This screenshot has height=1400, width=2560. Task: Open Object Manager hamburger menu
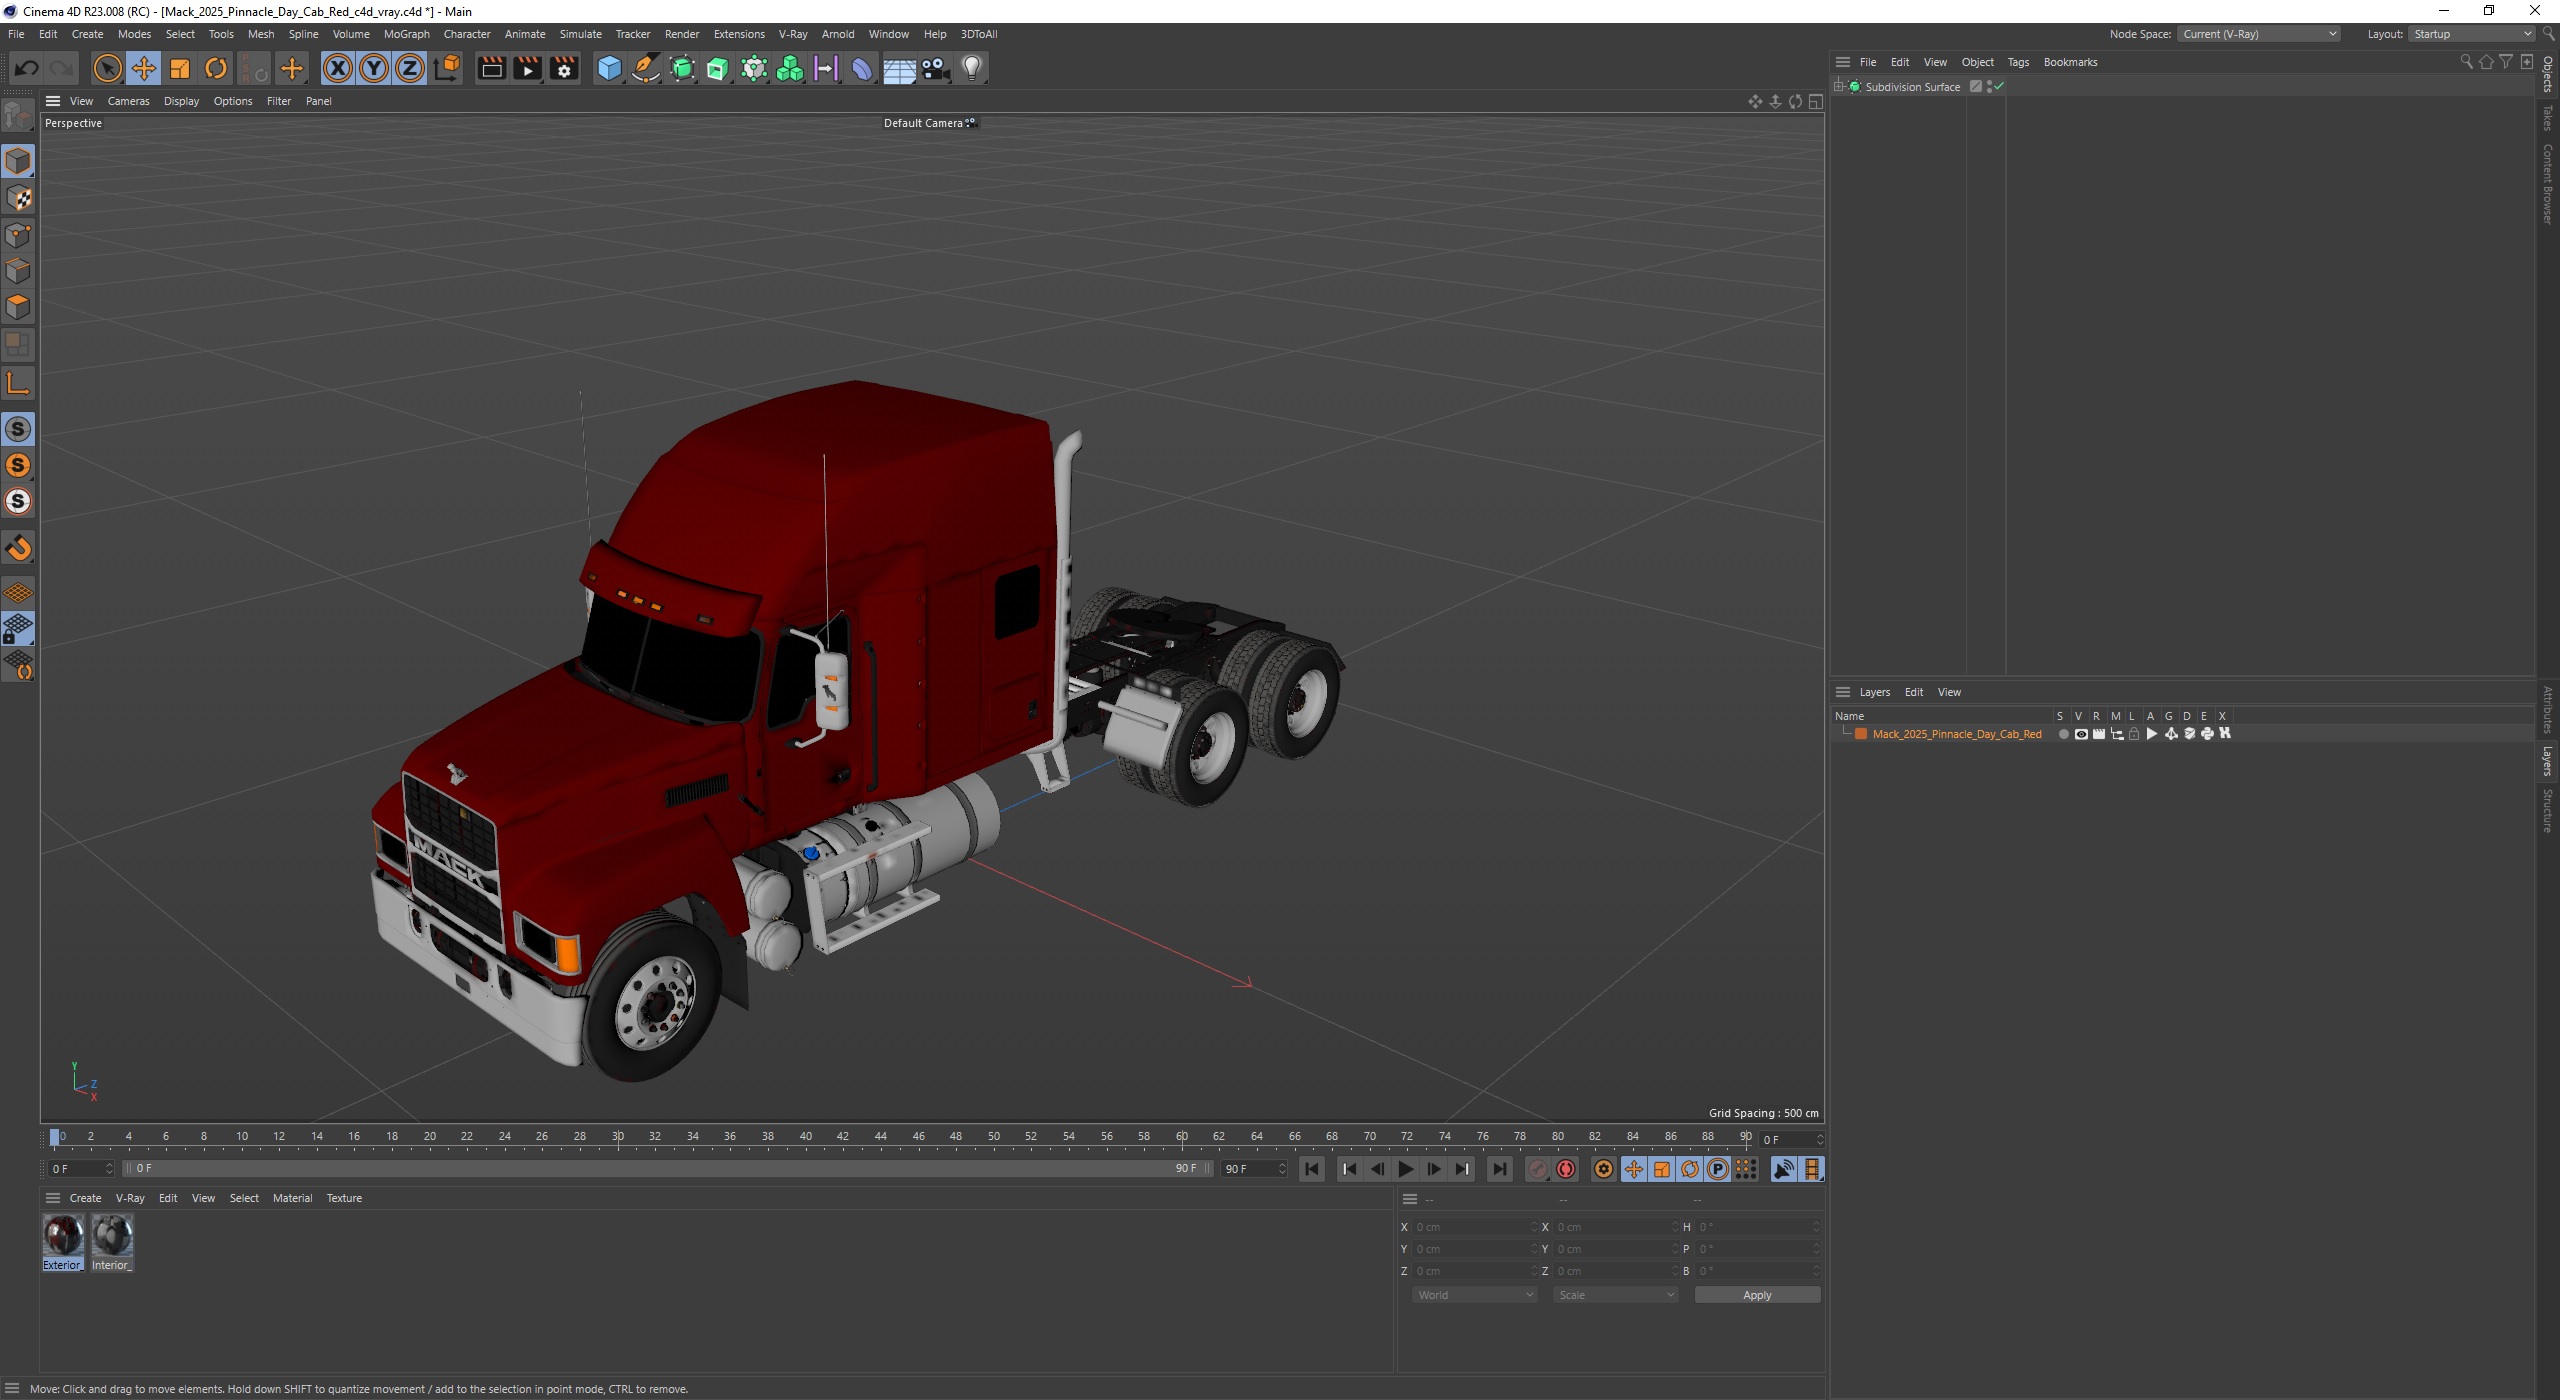coord(1843,62)
